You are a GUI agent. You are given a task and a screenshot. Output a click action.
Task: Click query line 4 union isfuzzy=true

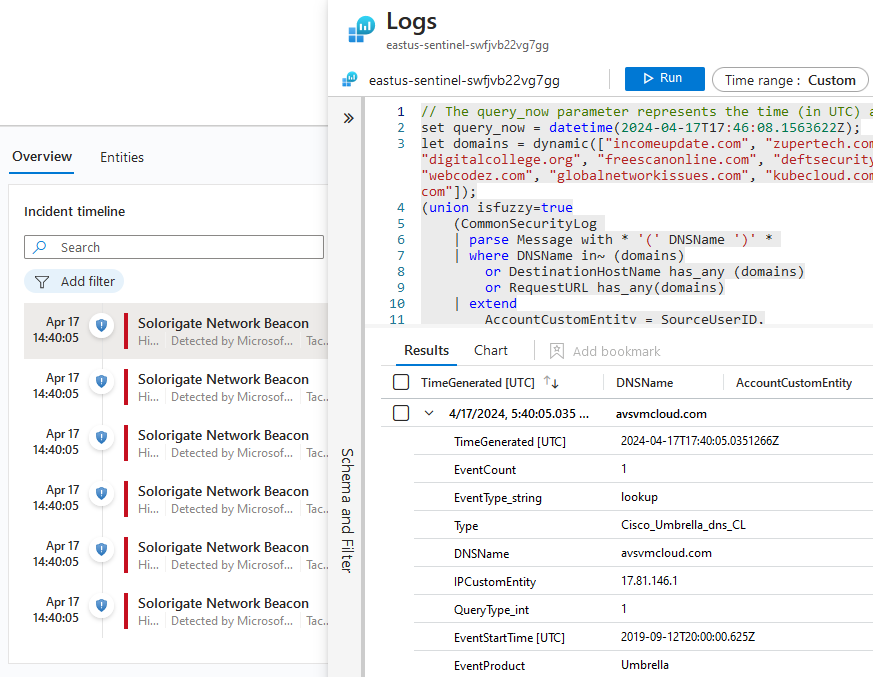tap(497, 208)
